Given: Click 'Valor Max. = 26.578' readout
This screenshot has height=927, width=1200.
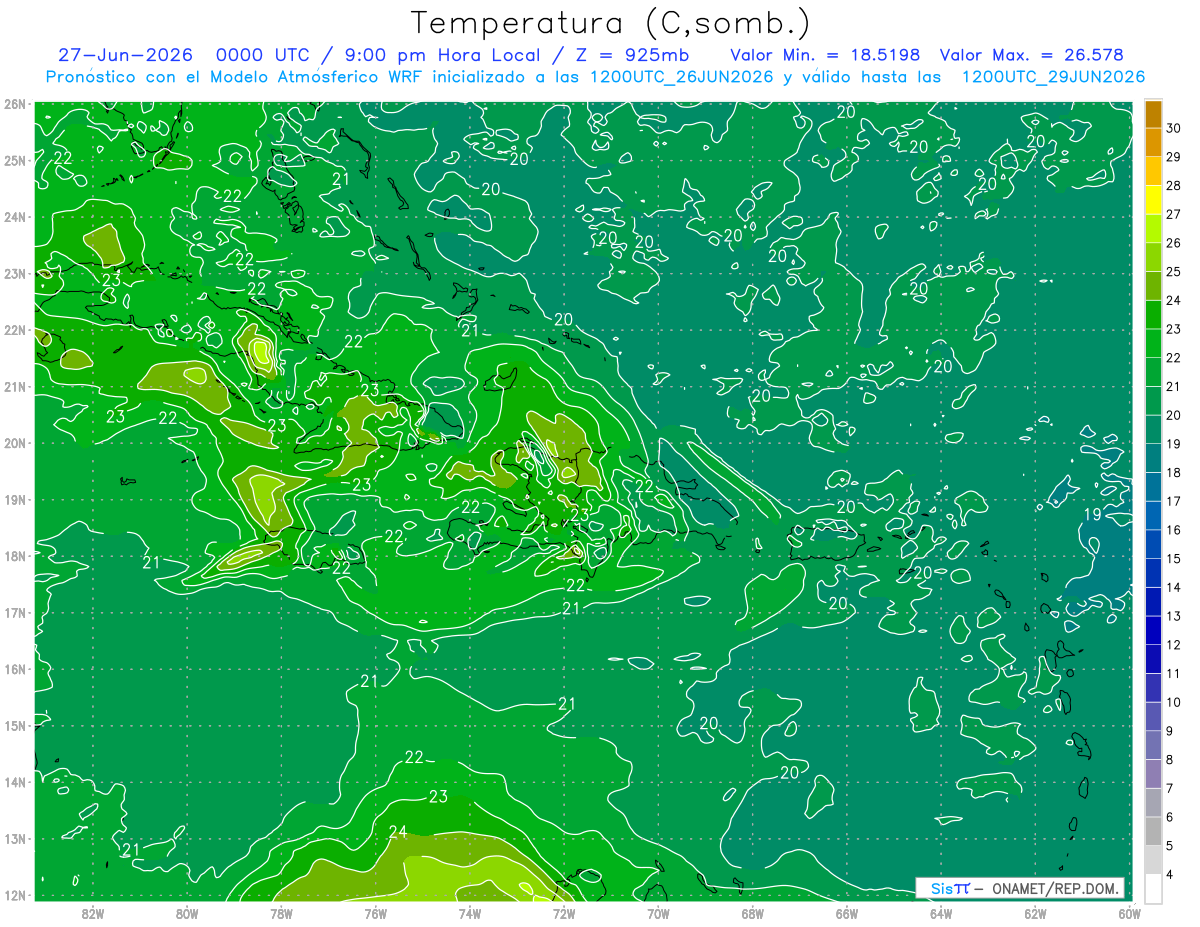Looking at the screenshot, I should 1032,55.
